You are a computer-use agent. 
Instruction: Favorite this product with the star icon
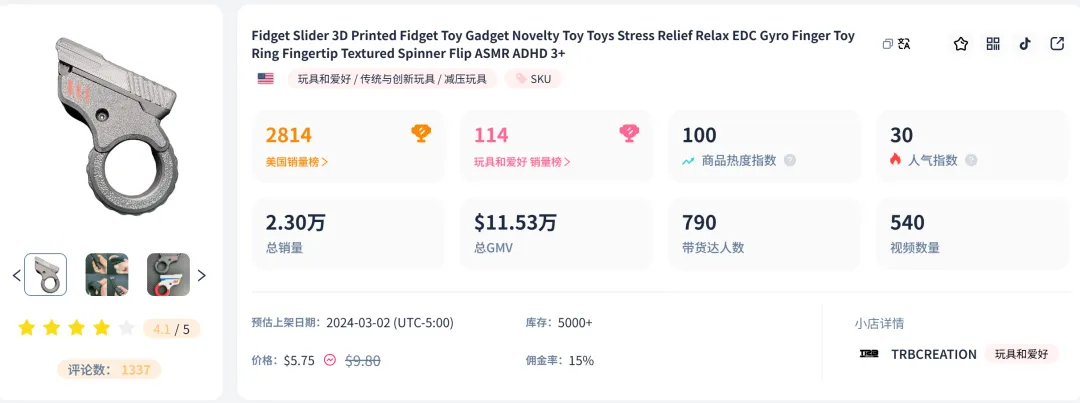click(961, 44)
